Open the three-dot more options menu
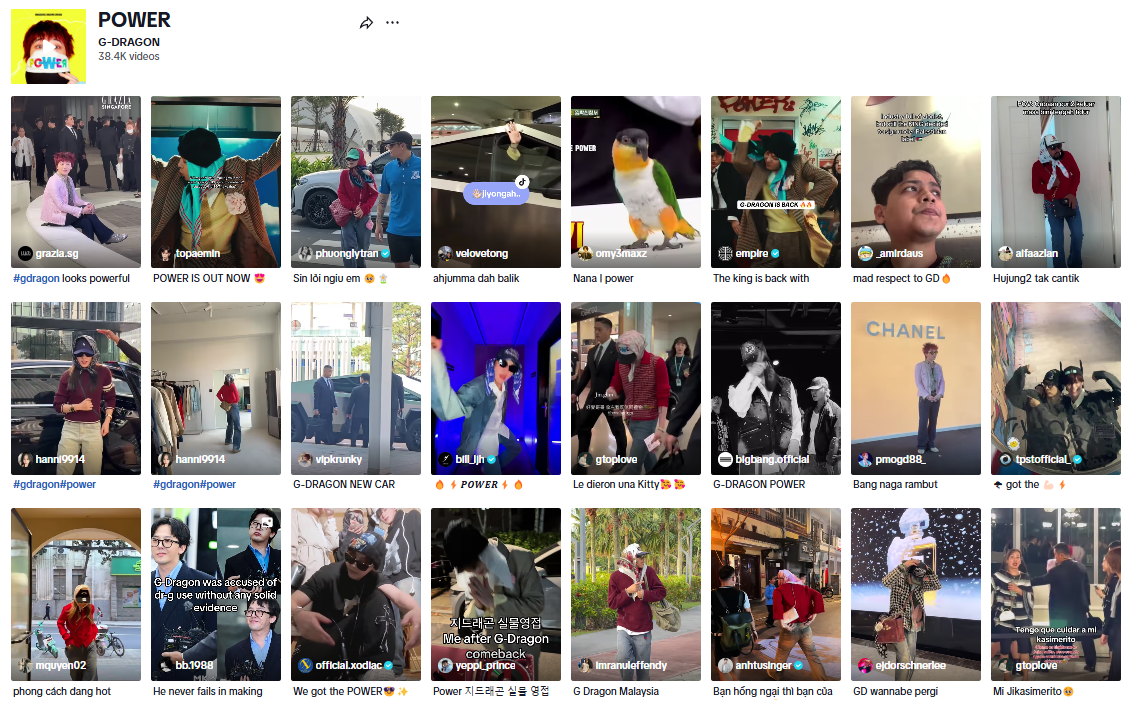Viewport: 1140px width, 701px height. 392,23
